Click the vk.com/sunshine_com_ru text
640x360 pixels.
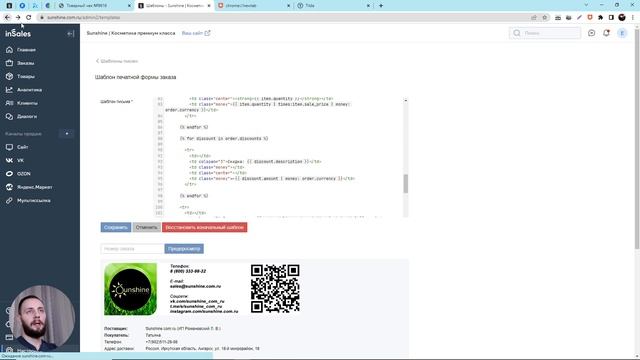tap(197, 301)
